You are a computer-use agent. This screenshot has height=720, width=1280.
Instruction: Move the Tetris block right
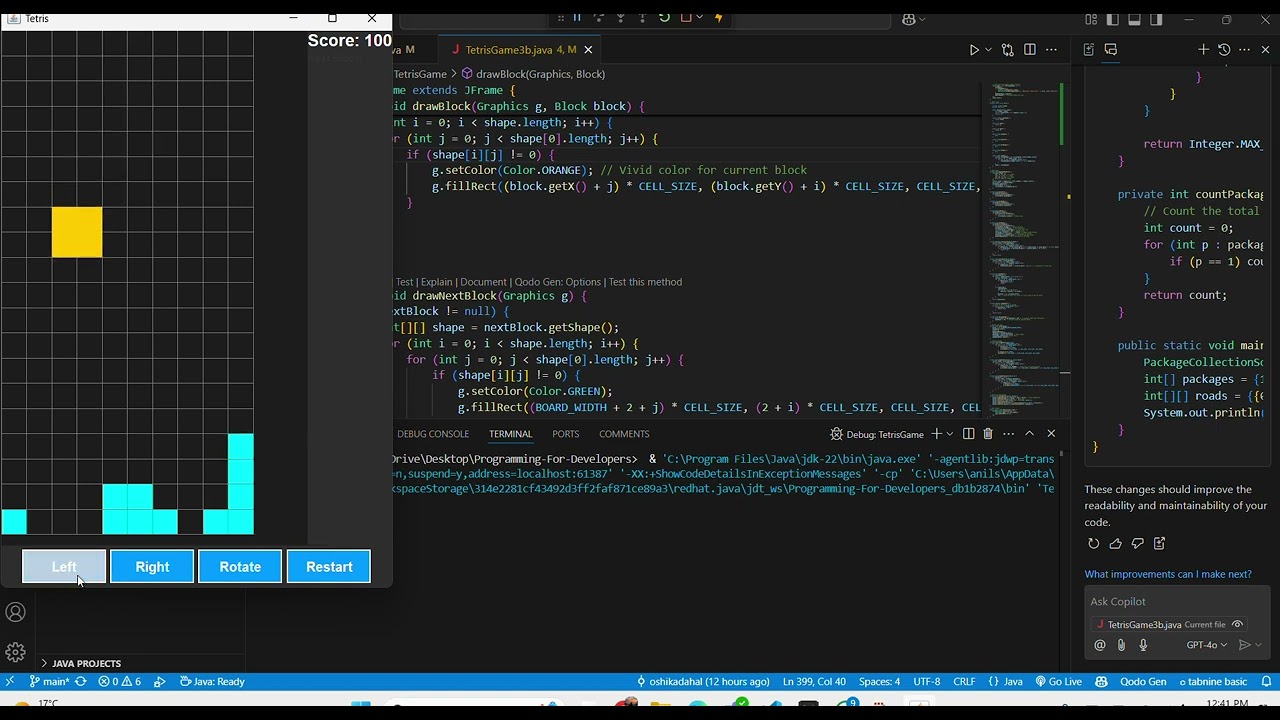152,566
